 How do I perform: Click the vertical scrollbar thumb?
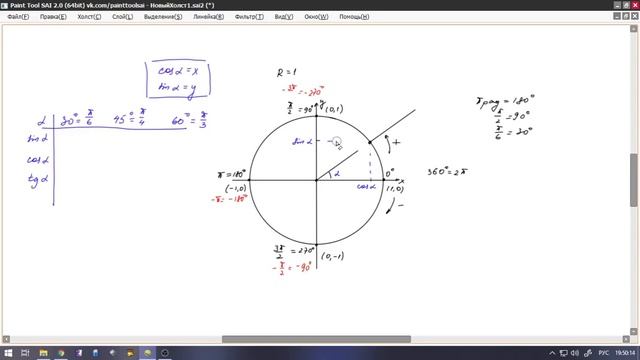click(x=634, y=180)
